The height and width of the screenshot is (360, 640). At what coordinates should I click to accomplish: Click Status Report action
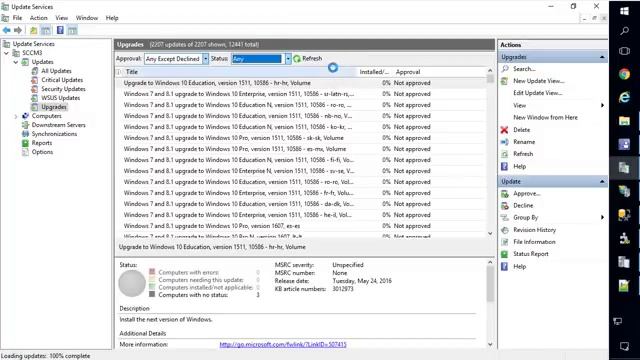531,254
